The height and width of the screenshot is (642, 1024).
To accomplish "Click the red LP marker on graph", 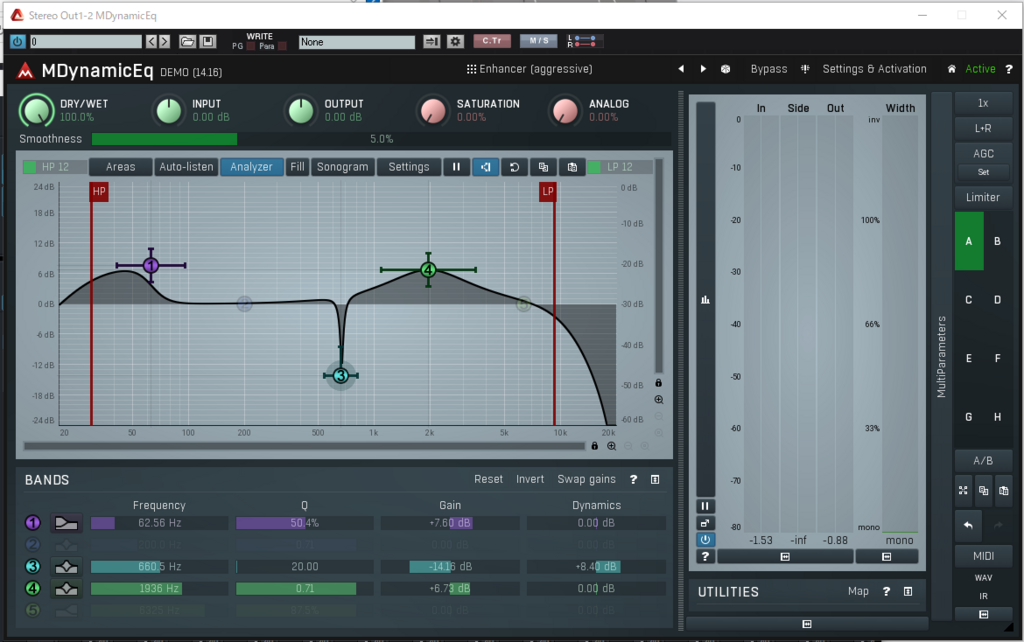I will coord(547,192).
